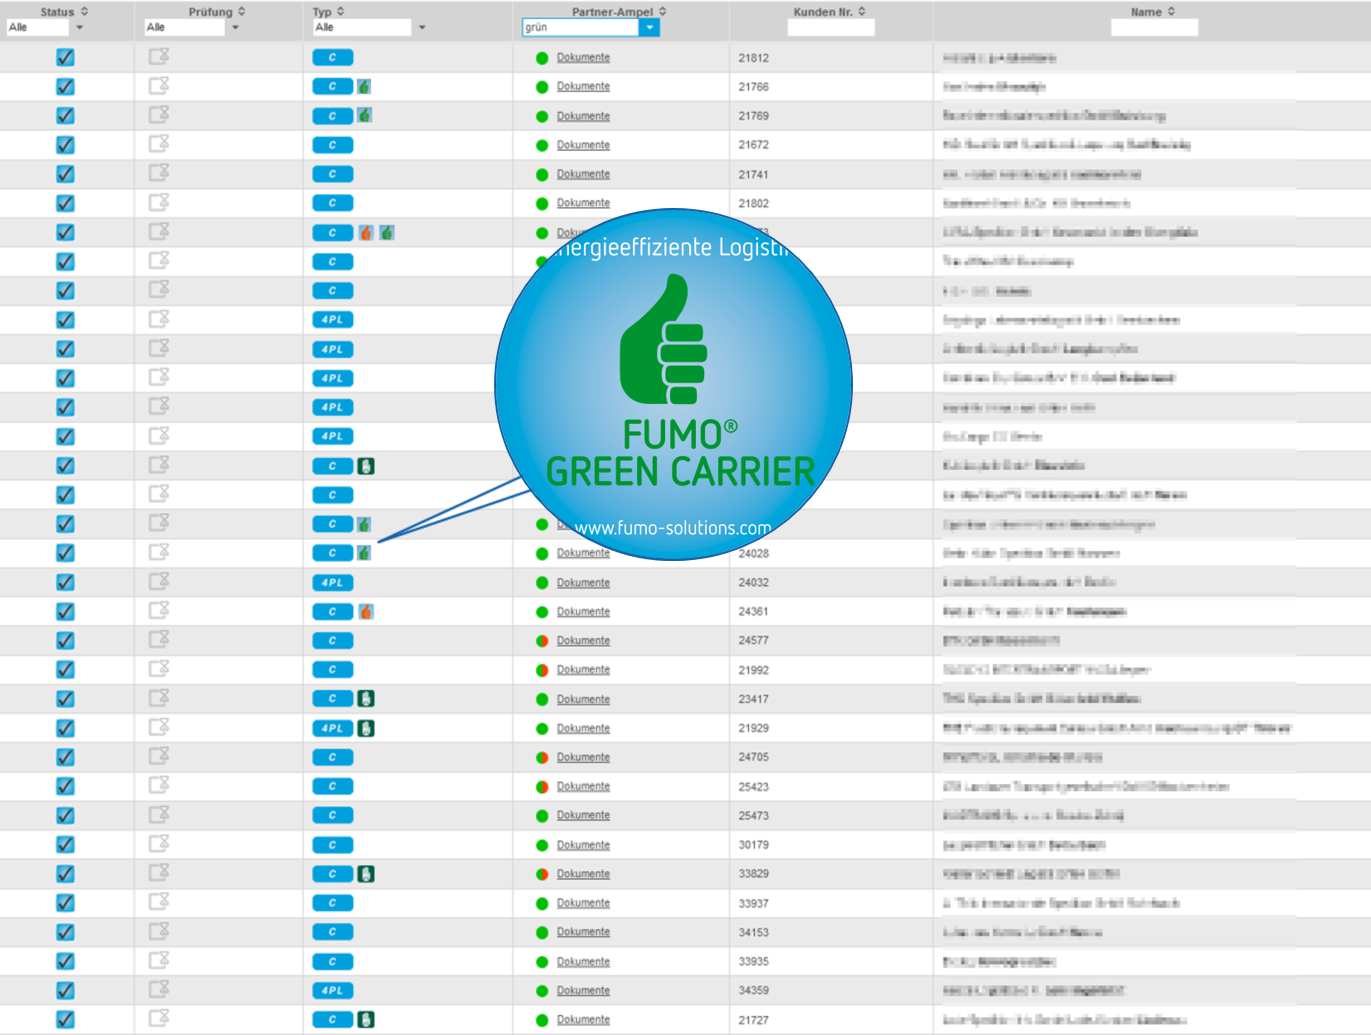Viewport: 1371px width, 1035px height.
Task: Click dark green badge icon in row 21727
Action: tap(366, 1020)
